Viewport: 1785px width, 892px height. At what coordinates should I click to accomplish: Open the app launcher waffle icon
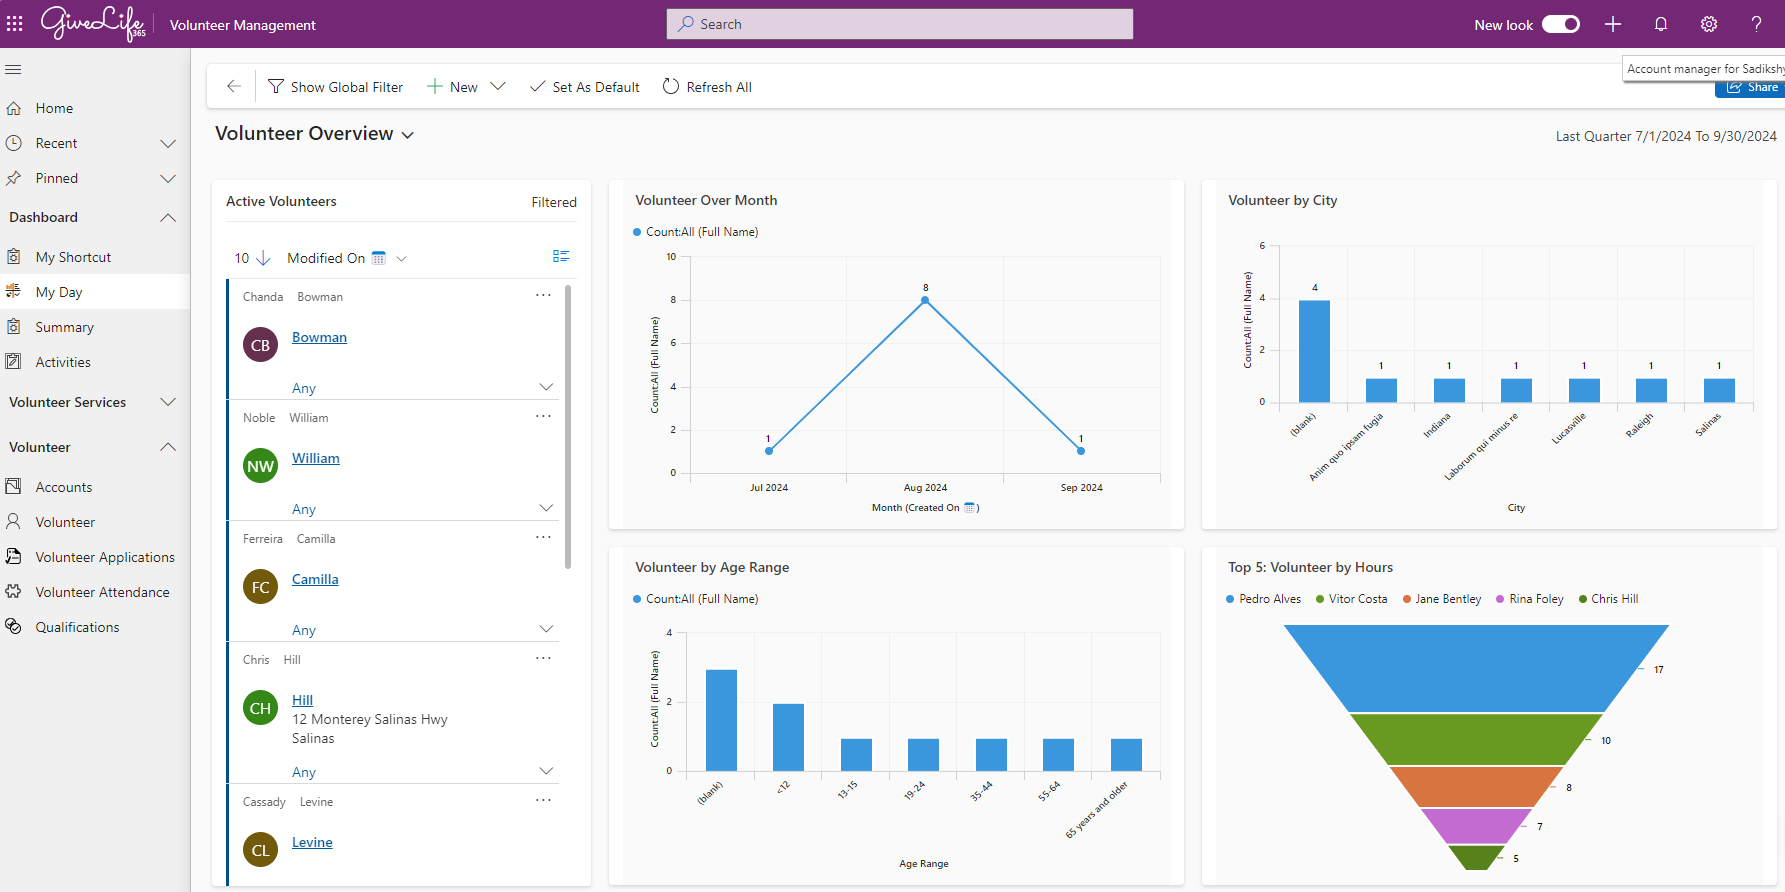(15, 24)
